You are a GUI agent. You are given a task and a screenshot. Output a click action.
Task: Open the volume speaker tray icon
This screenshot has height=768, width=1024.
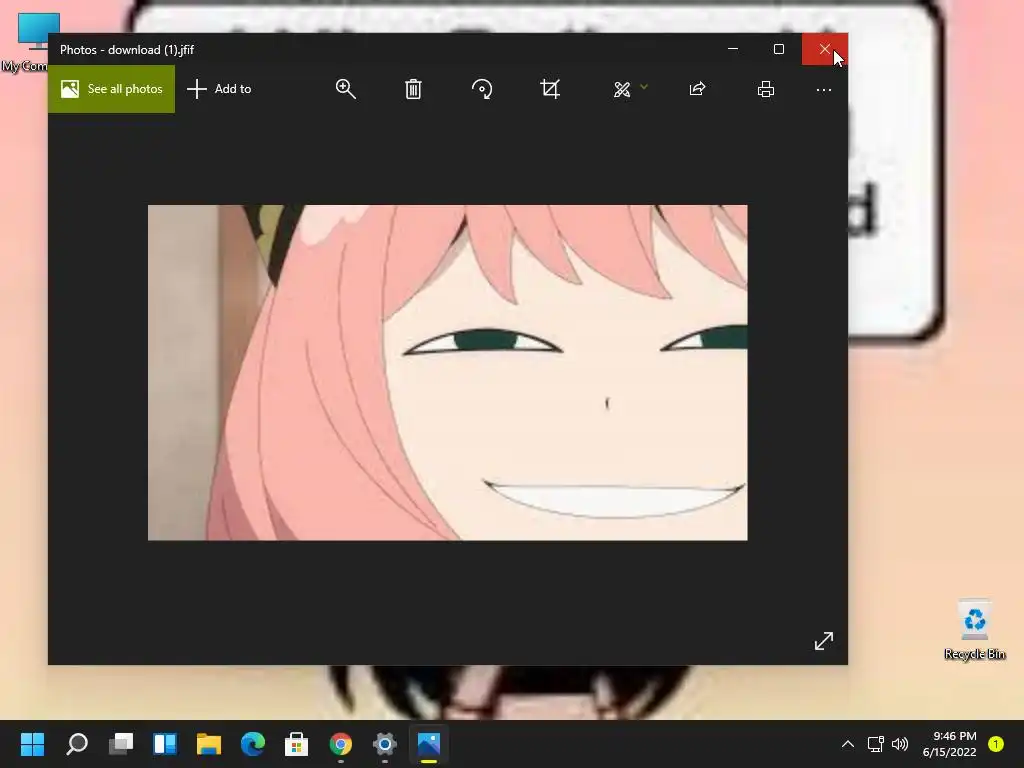tap(900, 744)
